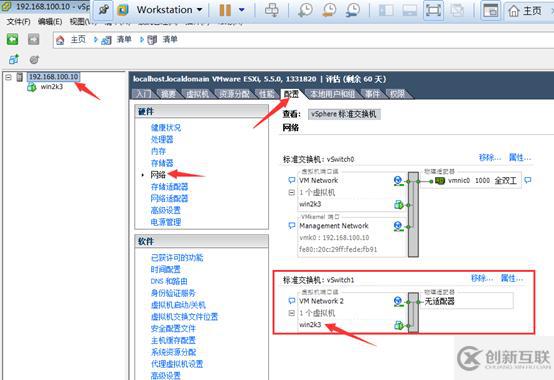Click the unity mode icon

coord(457,10)
